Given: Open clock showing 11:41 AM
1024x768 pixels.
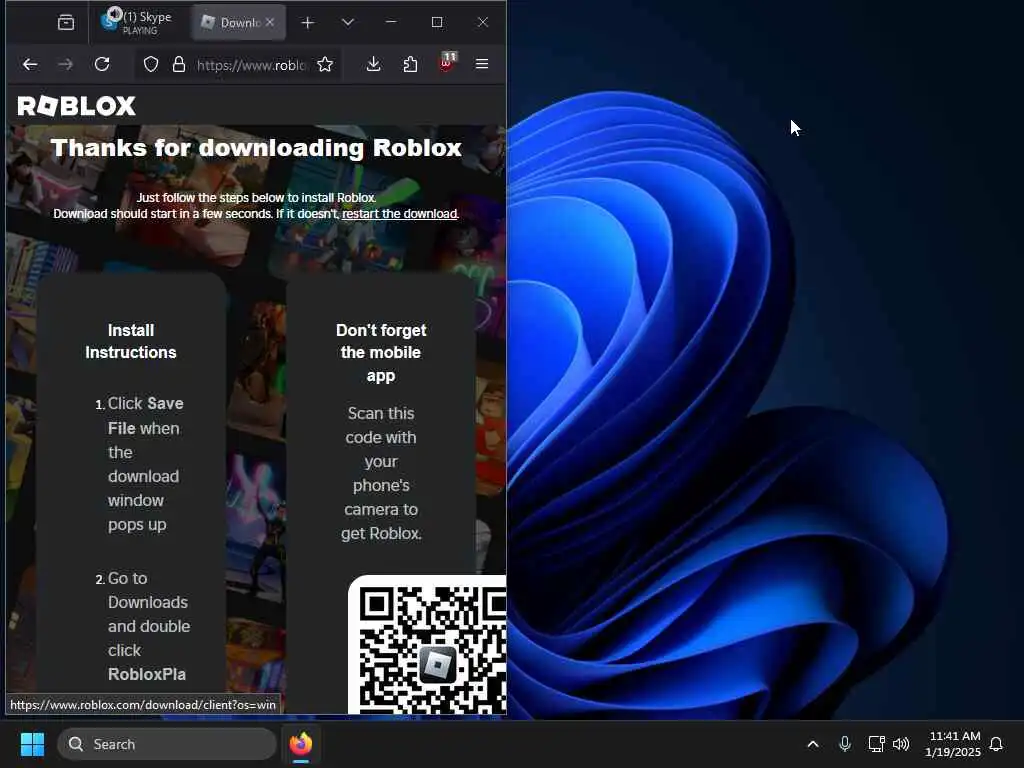Looking at the screenshot, I should (x=953, y=744).
